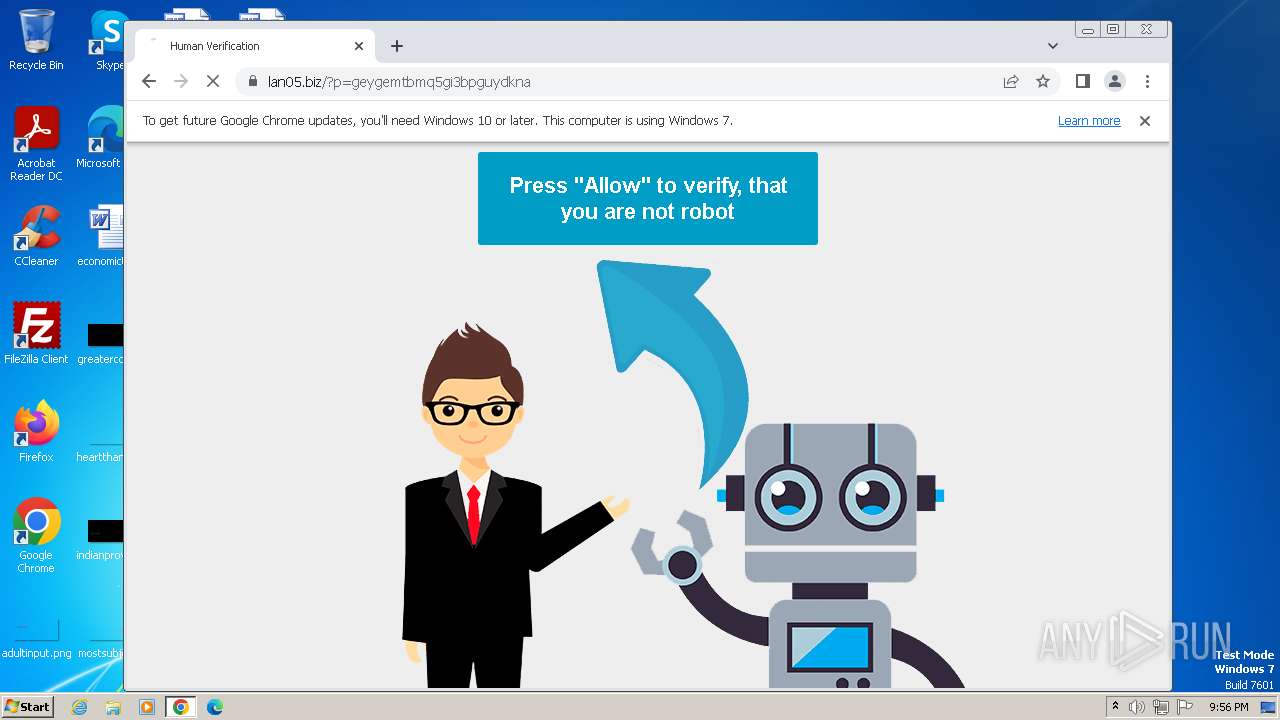Share this page using the share icon
Viewport: 1280px width, 720px height.
pos(1011,82)
